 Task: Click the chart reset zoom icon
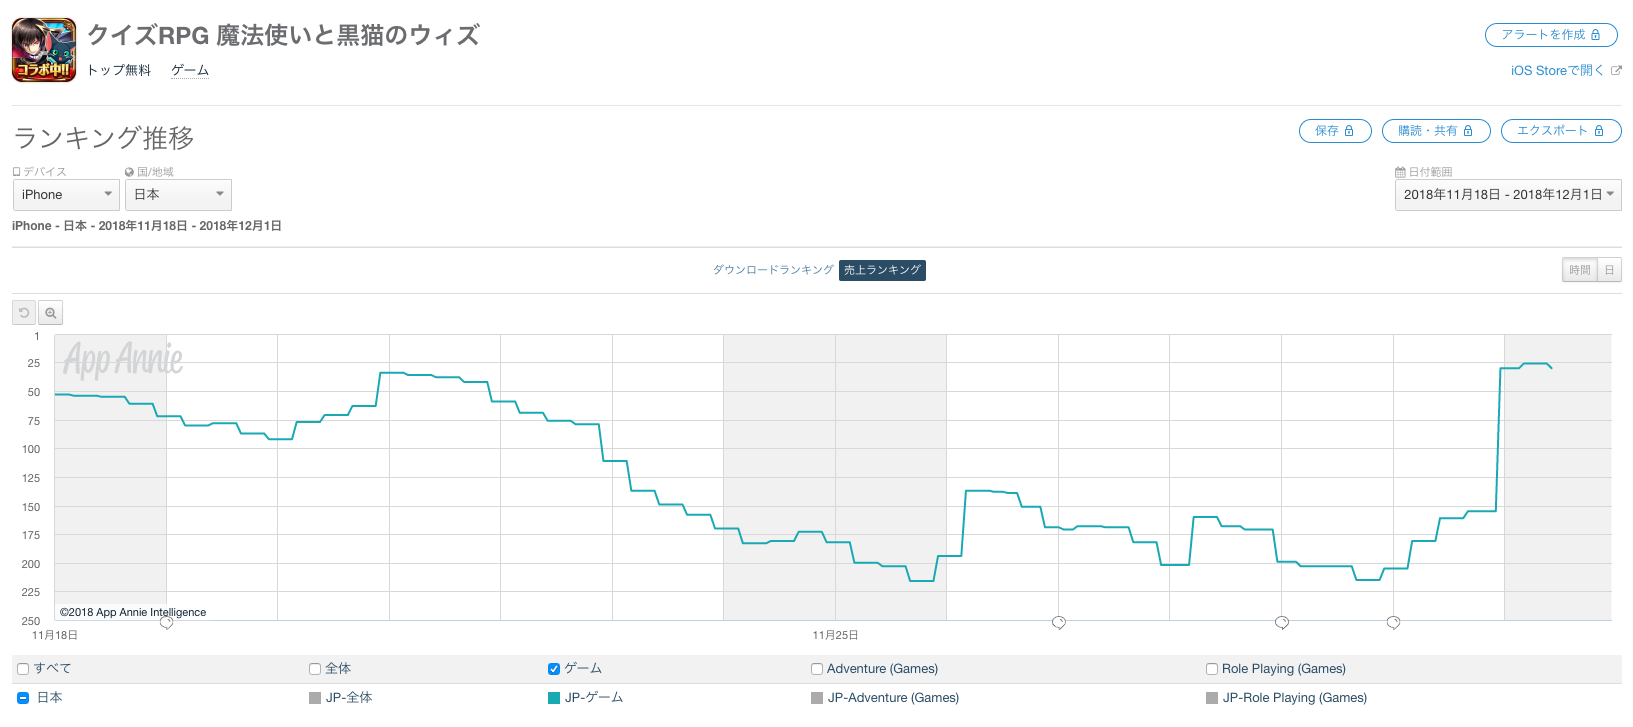(24, 313)
